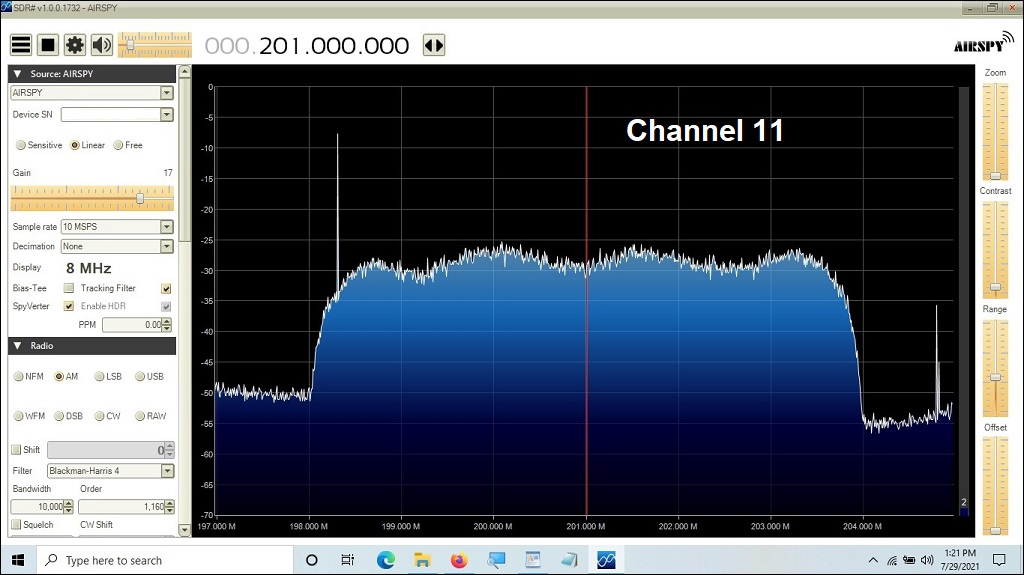Click the Bandwidth stepper arrows
The image size is (1024, 575).
tap(69, 506)
